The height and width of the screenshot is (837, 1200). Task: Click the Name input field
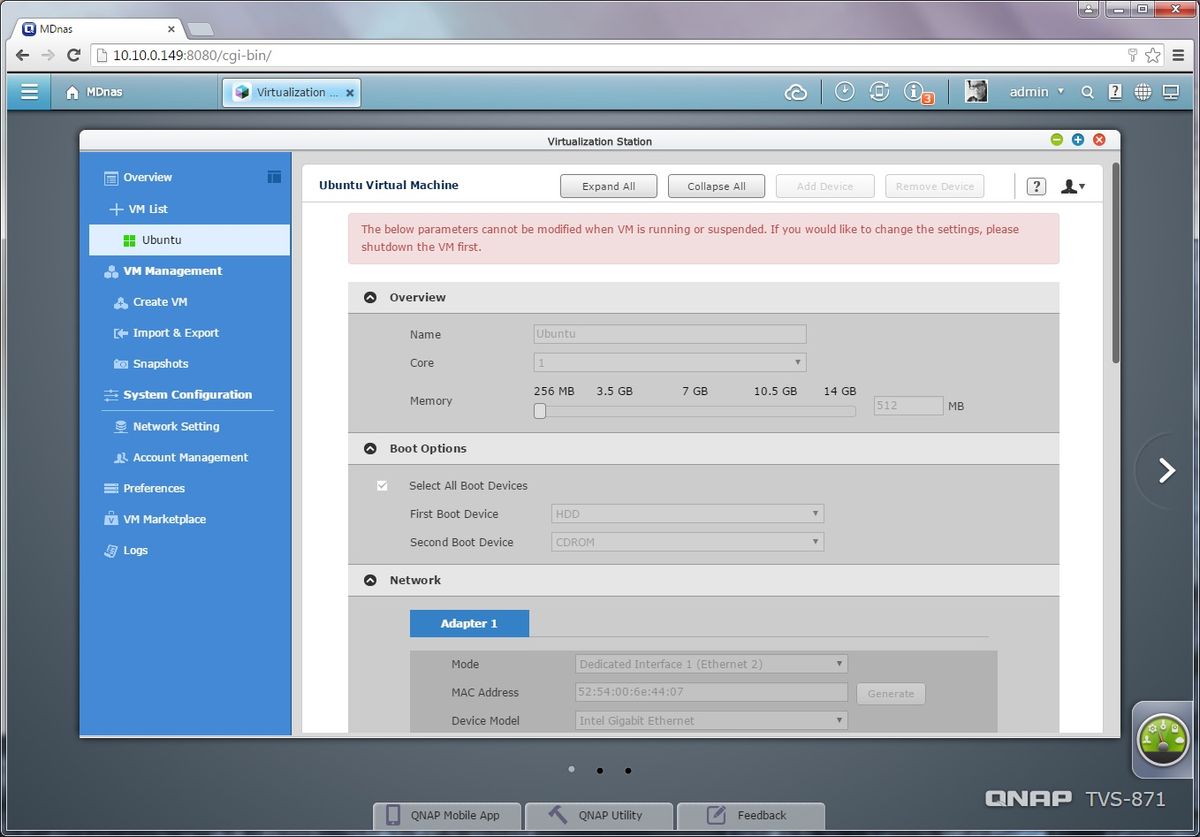pos(669,334)
